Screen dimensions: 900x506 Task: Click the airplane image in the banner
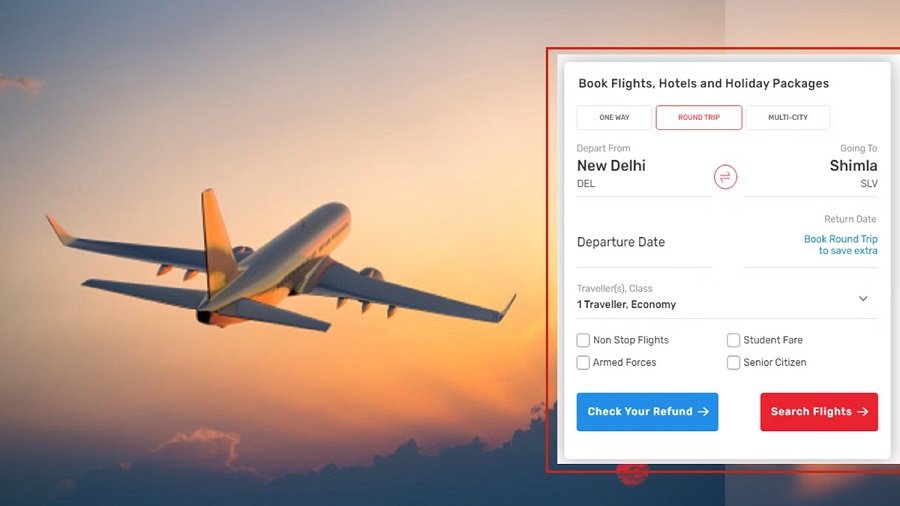click(281, 262)
